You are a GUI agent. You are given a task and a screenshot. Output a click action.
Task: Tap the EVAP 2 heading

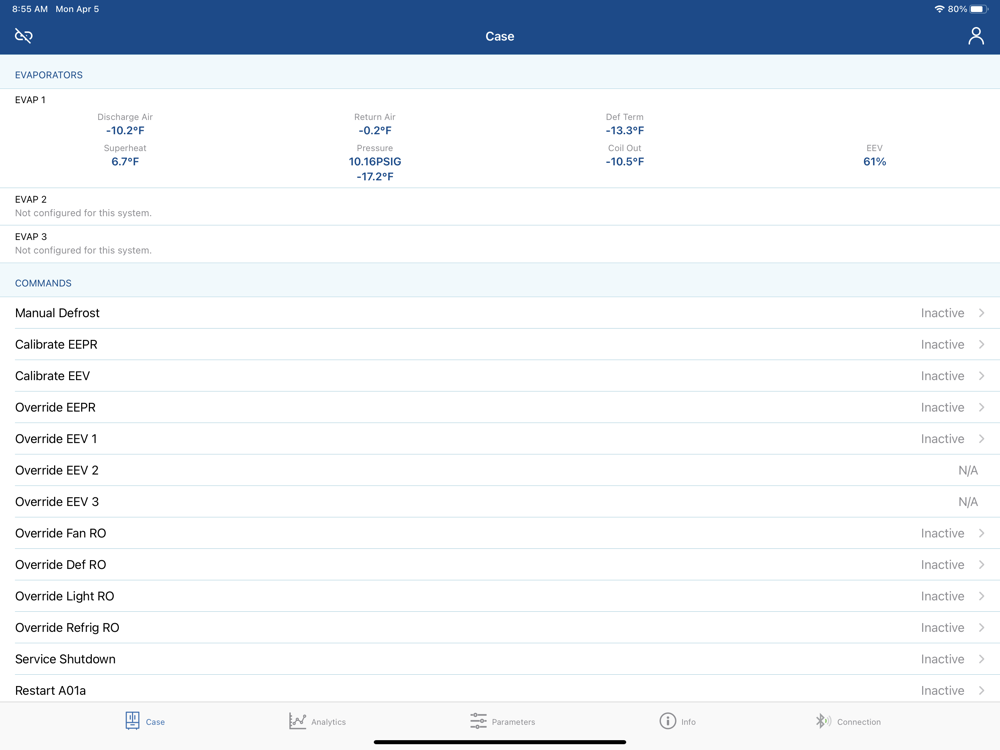pos(31,200)
